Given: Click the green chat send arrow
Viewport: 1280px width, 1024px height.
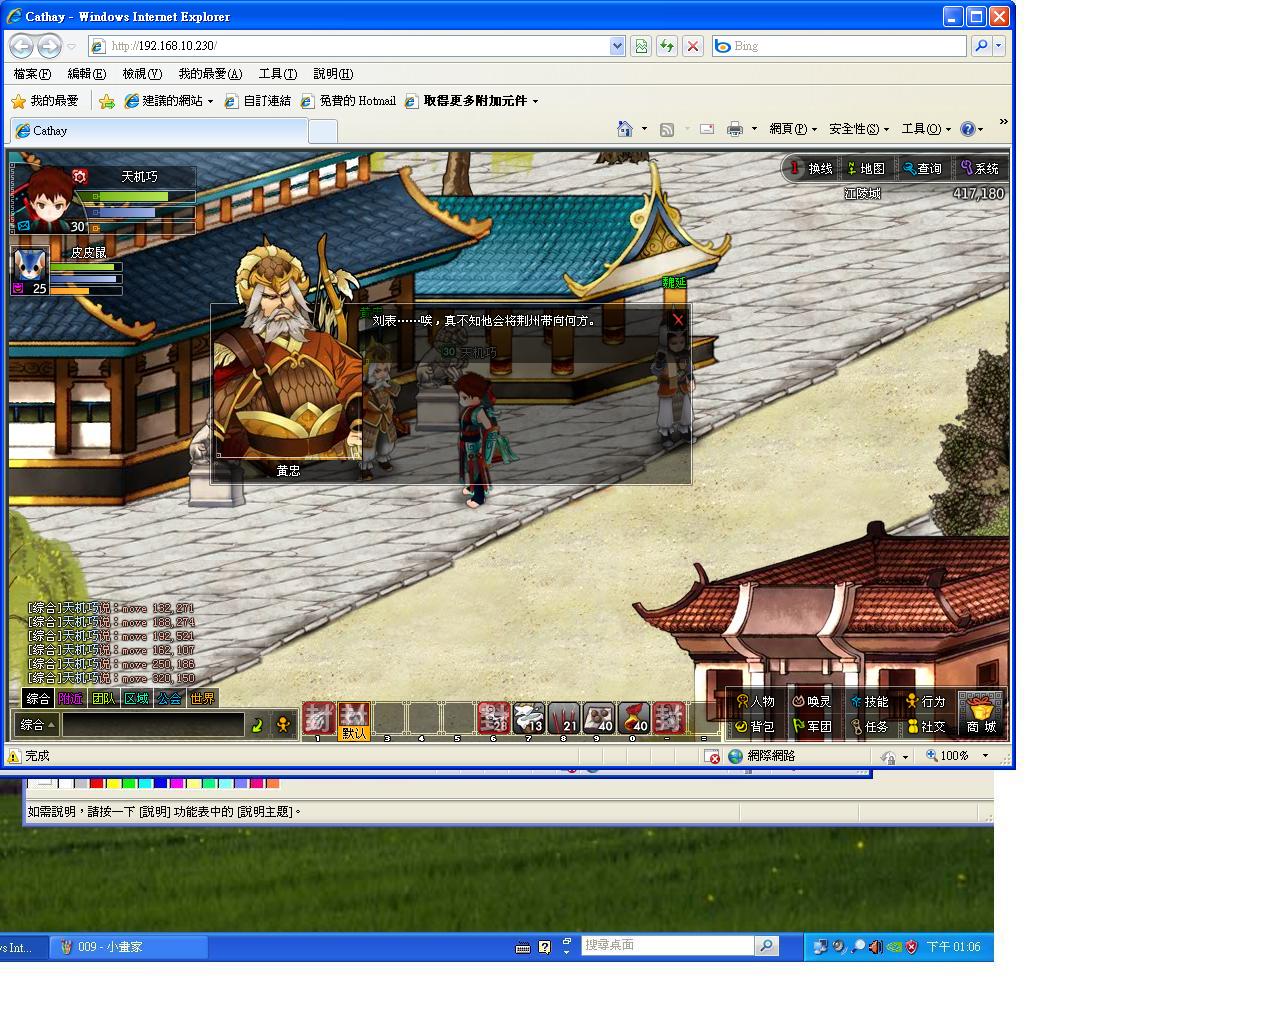Looking at the screenshot, I should click(257, 725).
